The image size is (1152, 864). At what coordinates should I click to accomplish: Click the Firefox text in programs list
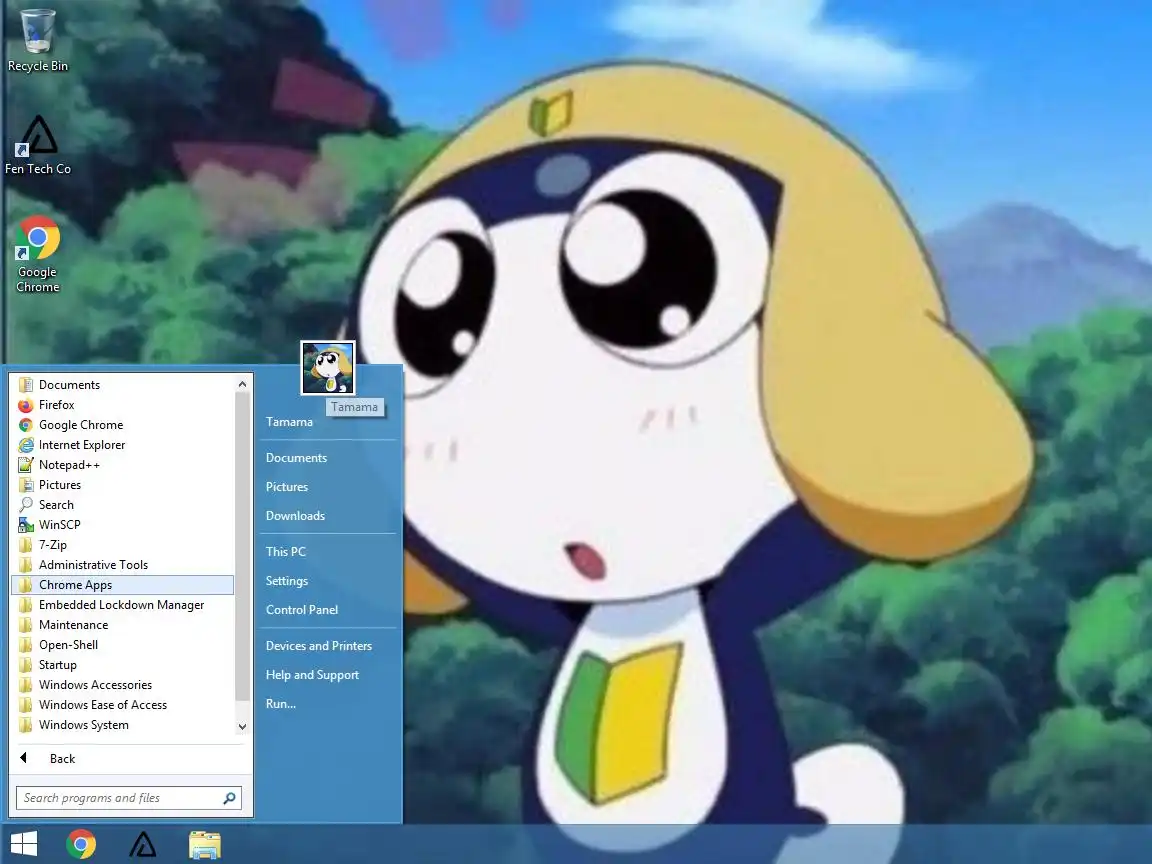[x=57, y=405]
